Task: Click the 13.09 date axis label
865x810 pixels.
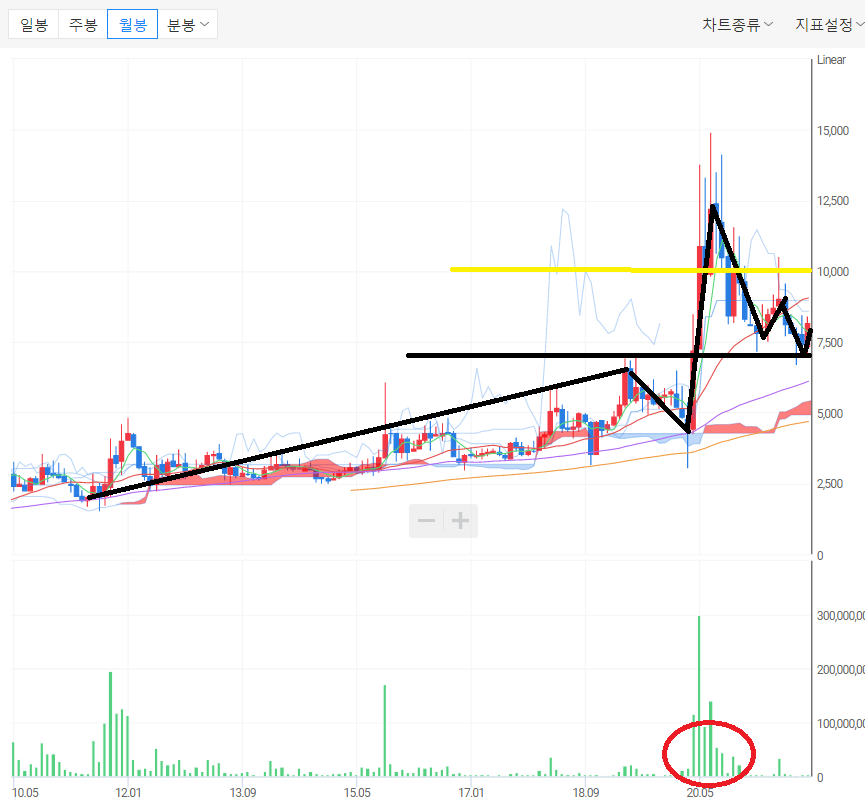Action: [x=243, y=792]
